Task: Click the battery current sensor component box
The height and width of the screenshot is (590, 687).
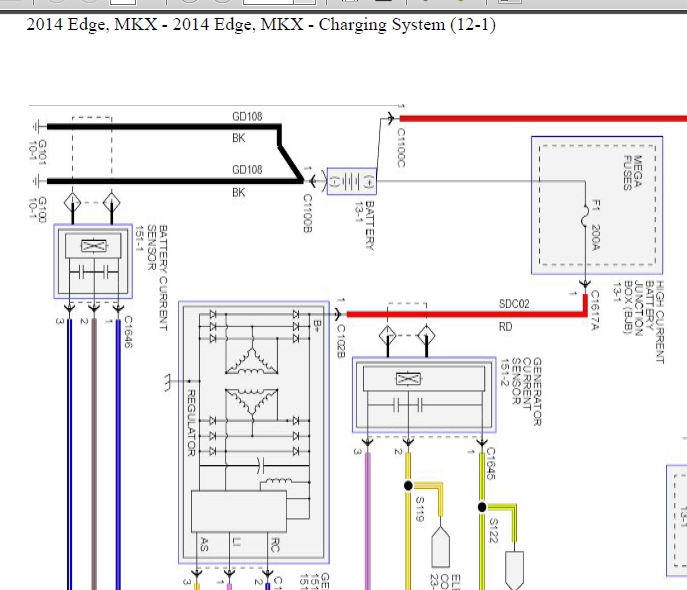Action: pyautogui.click(x=93, y=261)
